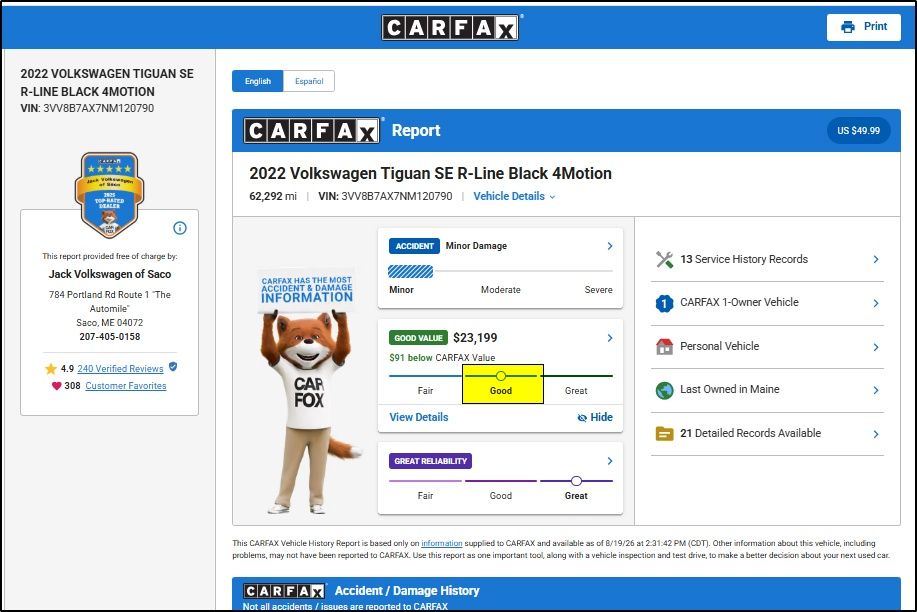This screenshot has width=917, height=612.
Task: Click the CARFAX logo in Accident History header
Action: 284,591
